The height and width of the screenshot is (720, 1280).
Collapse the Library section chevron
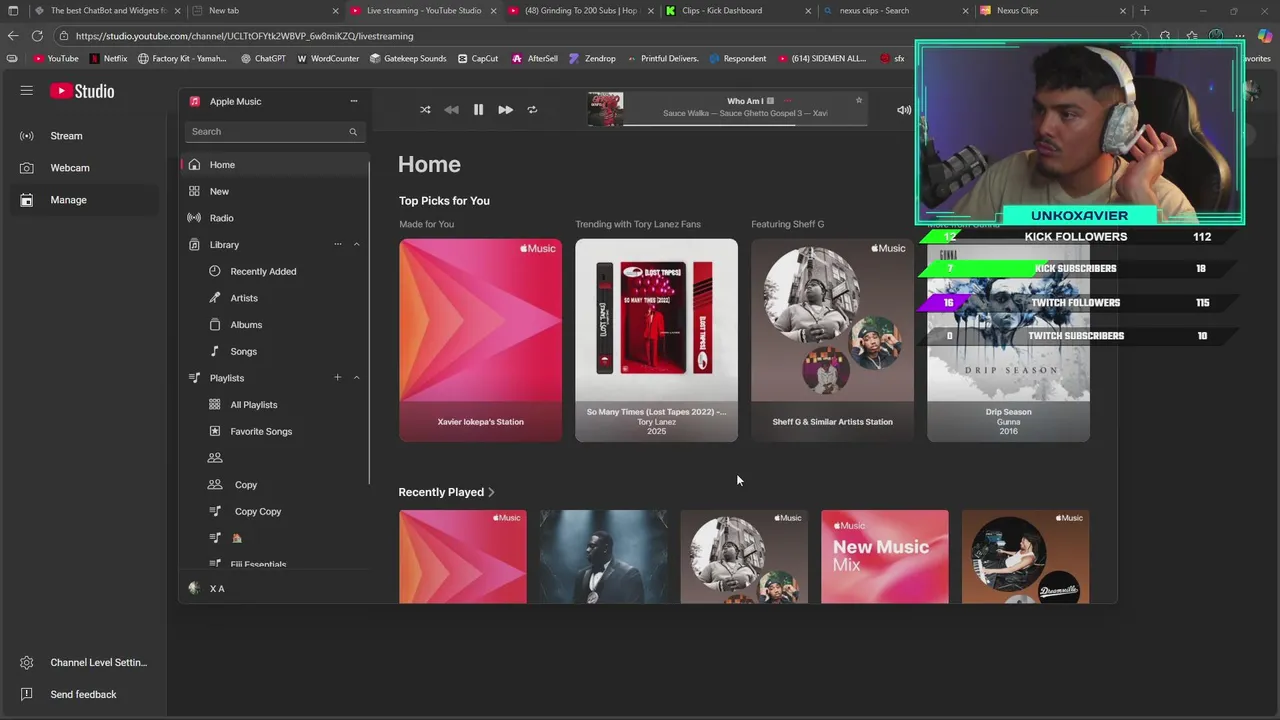tap(356, 245)
